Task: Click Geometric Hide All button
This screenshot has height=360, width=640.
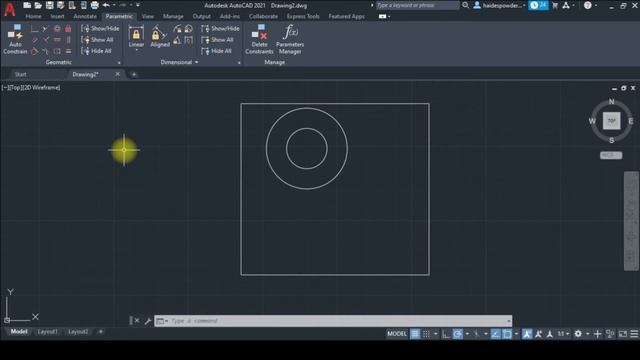Action: tap(97, 51)
